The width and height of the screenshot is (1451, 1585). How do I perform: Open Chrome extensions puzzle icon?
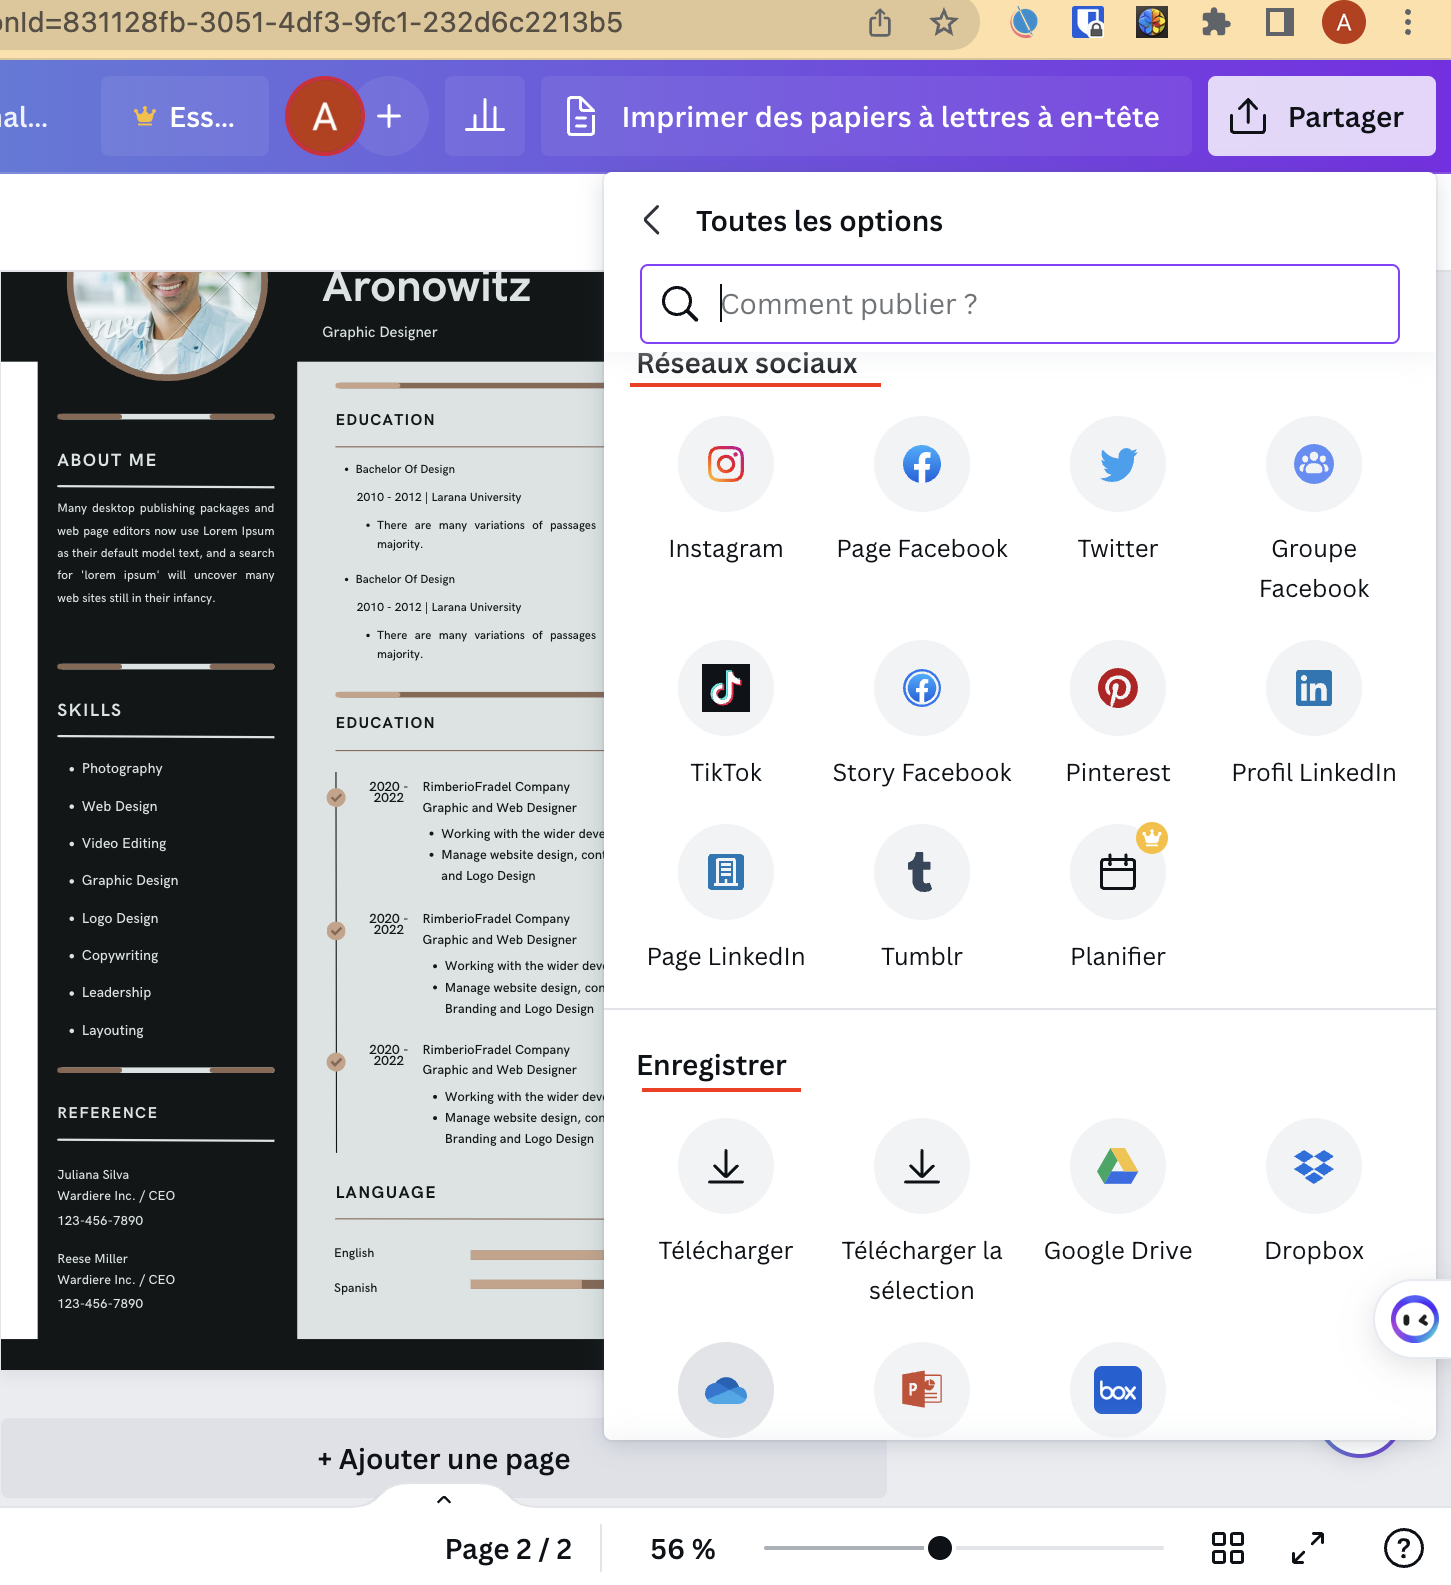coord(1216,22)
